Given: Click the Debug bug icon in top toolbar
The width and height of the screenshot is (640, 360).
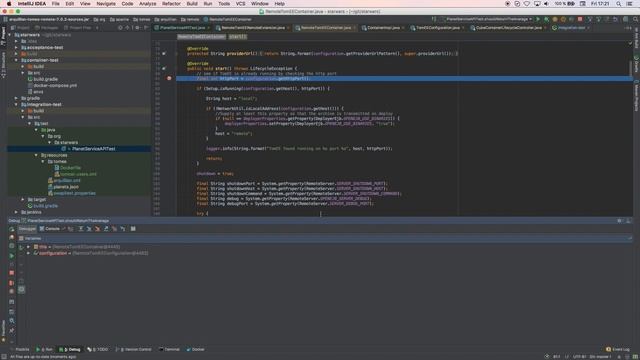Looking at the screenshot, I should (x=546, y=19).
